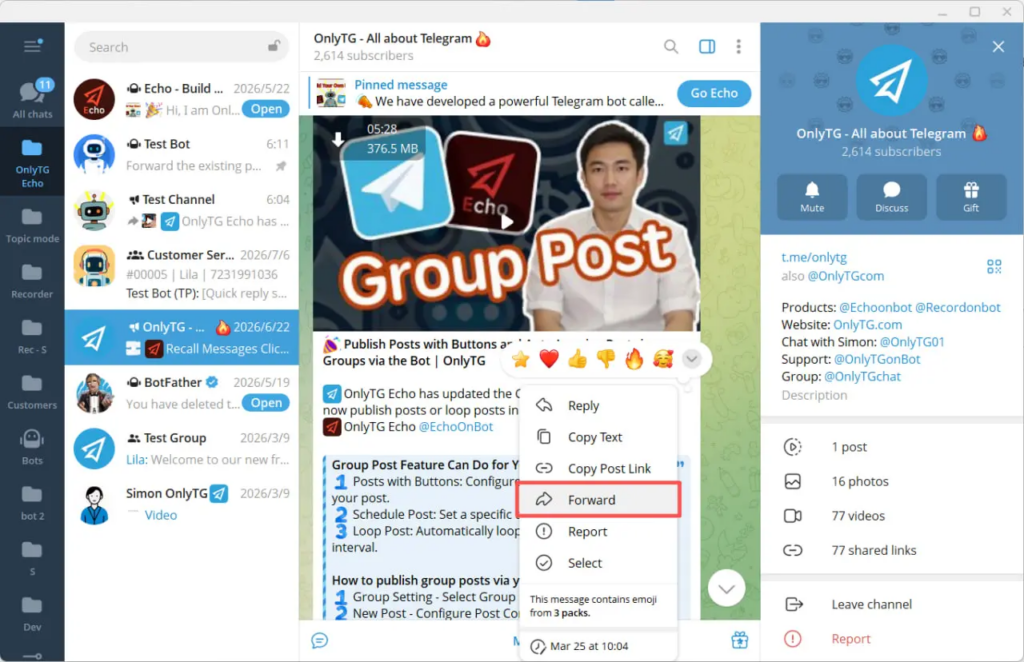This screenshot has height=662, width=1024.
Task: Click Open button on Echo chat
Action: [x=266, y=109]
